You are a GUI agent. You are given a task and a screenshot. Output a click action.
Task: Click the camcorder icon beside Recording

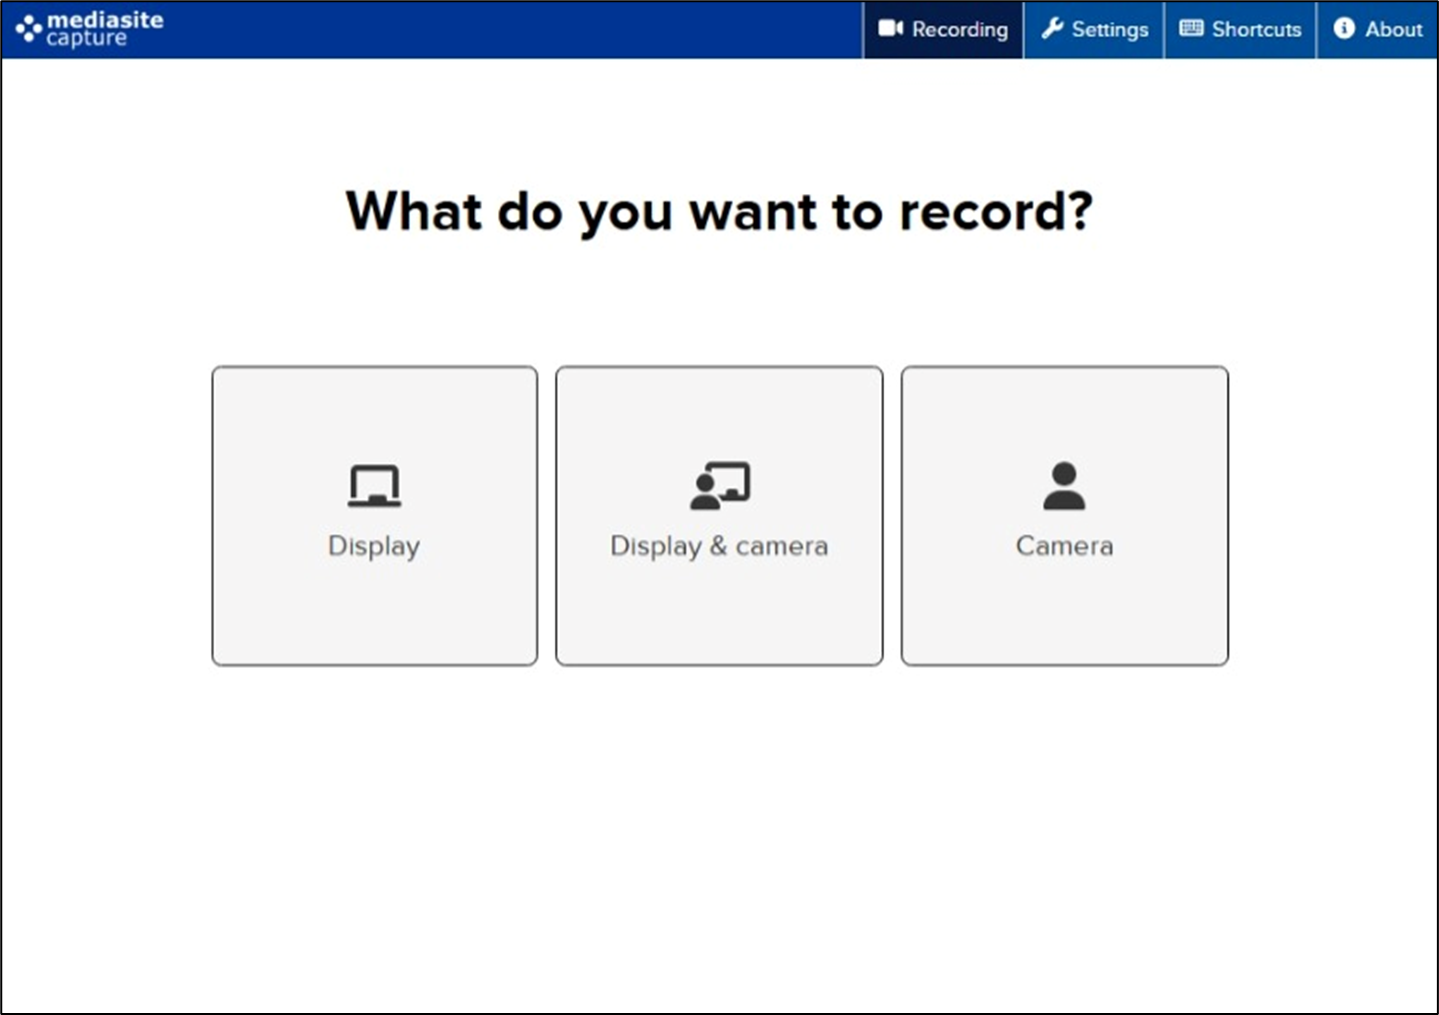[x=890, y=28]
